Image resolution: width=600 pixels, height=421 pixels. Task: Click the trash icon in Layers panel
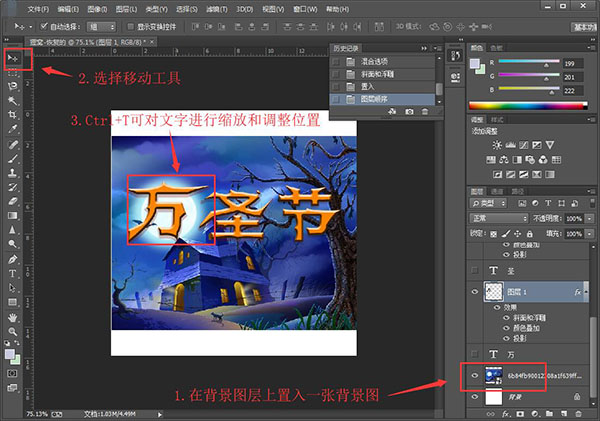578,414
